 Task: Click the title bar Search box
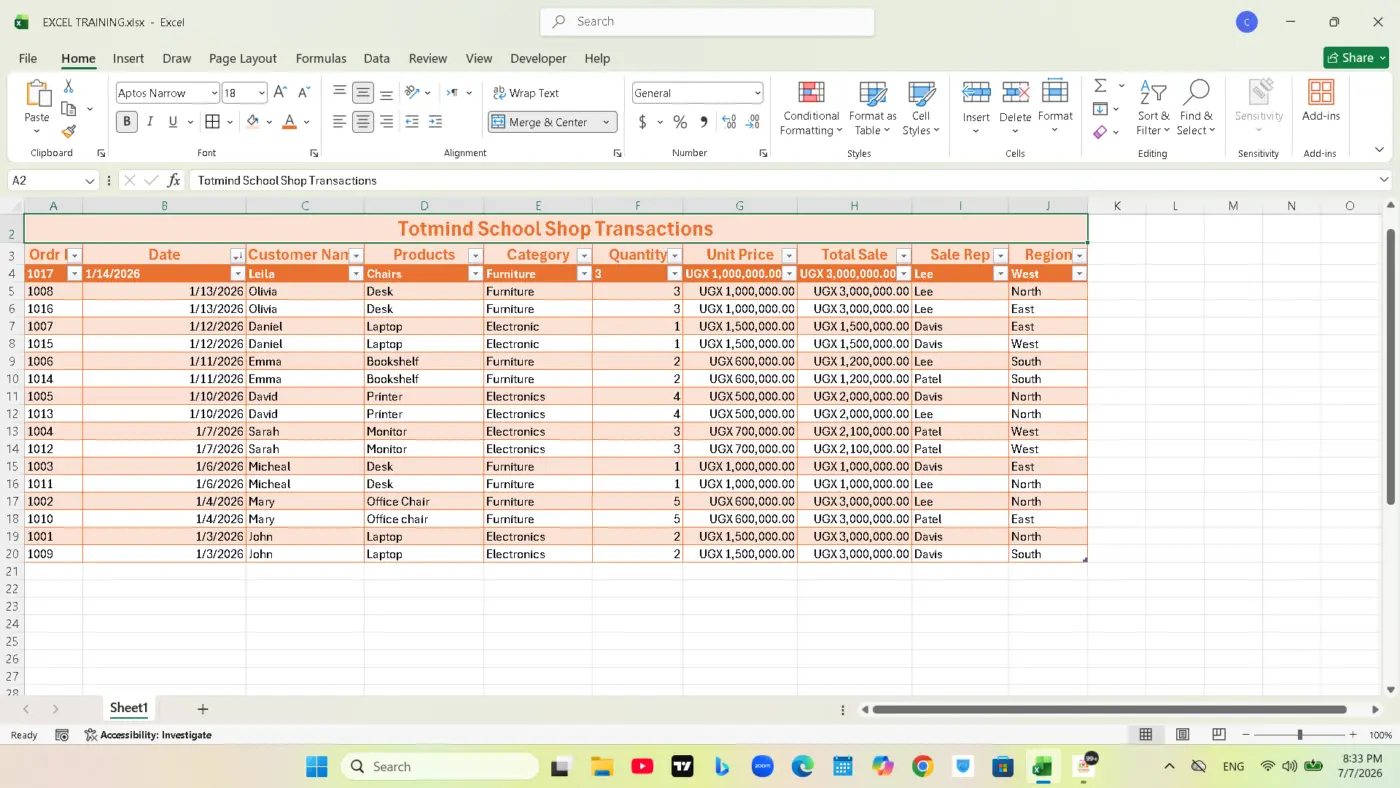(707, 21)
